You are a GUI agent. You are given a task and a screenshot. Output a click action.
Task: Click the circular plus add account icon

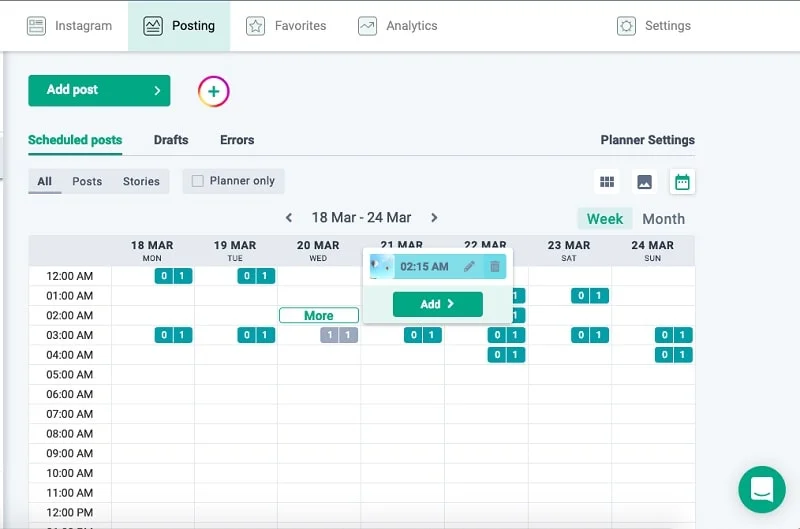tap(214, 91)
